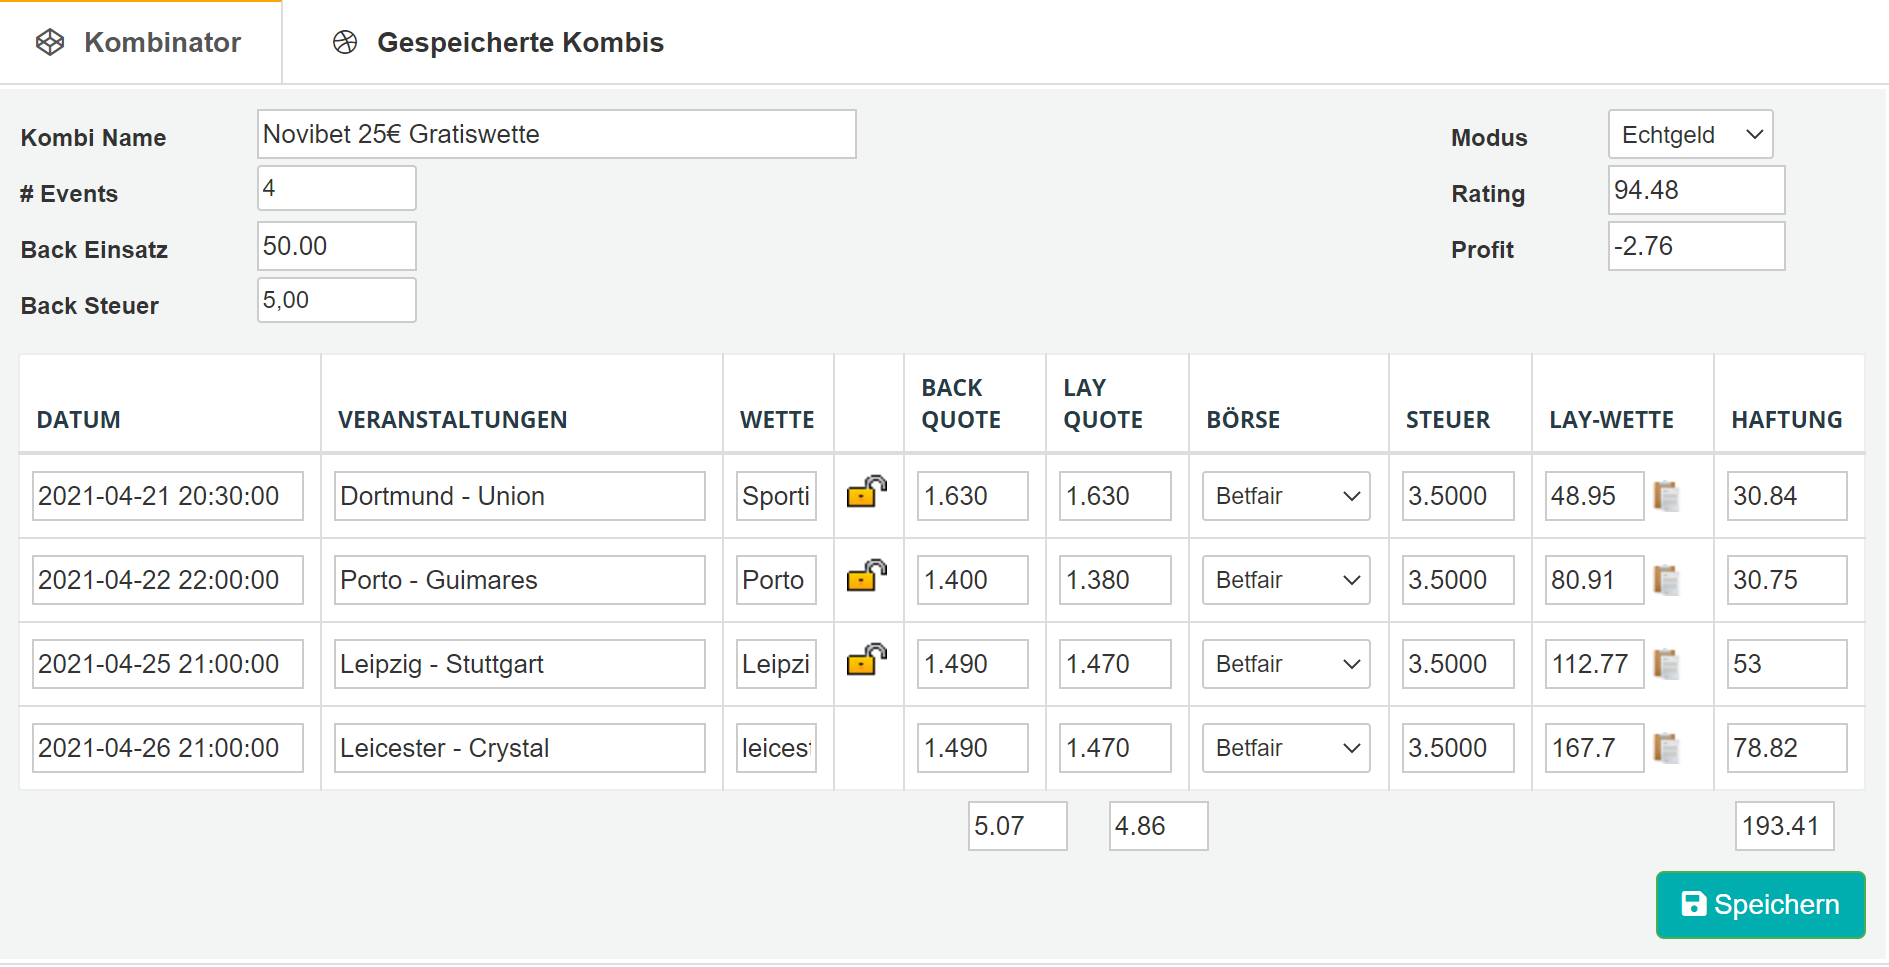Switch to the Gespeicherte Kombis tab
The height and width of the screenshot is (967, 1889).
(x=498, y=42)
